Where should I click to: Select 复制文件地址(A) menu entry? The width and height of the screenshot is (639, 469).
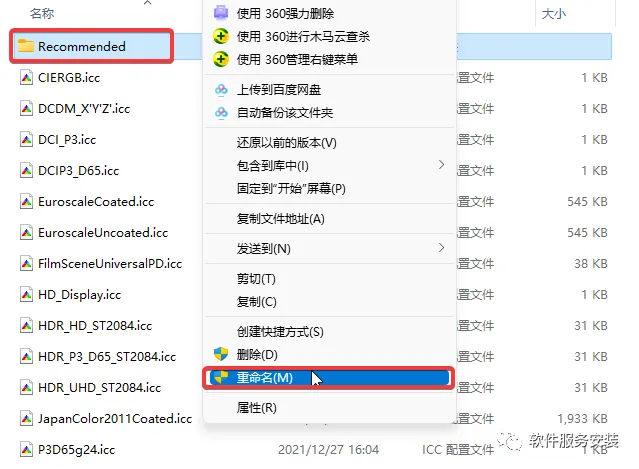281,219
